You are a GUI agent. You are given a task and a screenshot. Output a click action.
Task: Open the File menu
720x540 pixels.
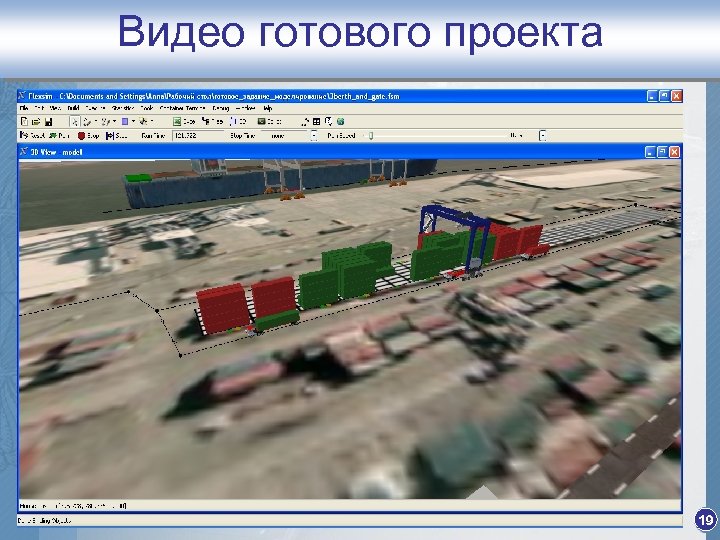point(24,108)
